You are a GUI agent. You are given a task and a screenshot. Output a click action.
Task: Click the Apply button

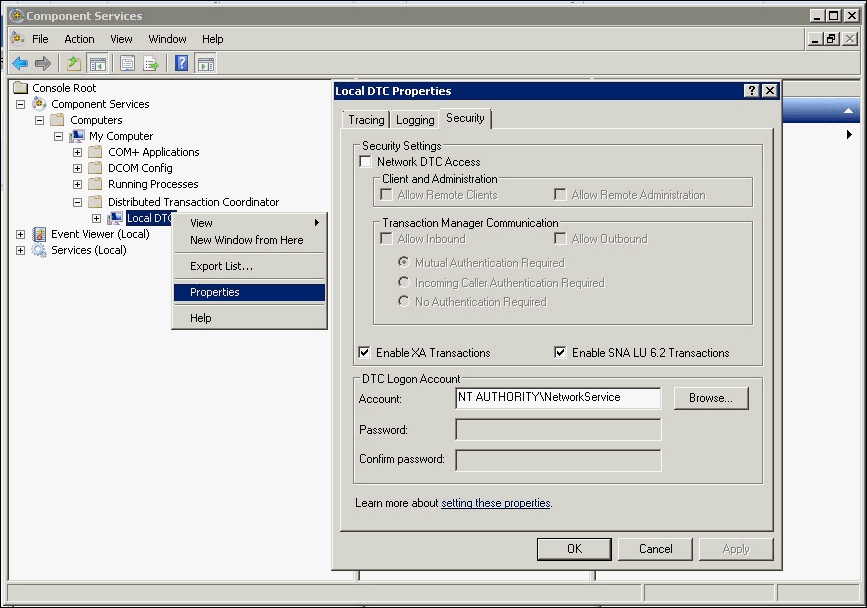click(736, 549)
